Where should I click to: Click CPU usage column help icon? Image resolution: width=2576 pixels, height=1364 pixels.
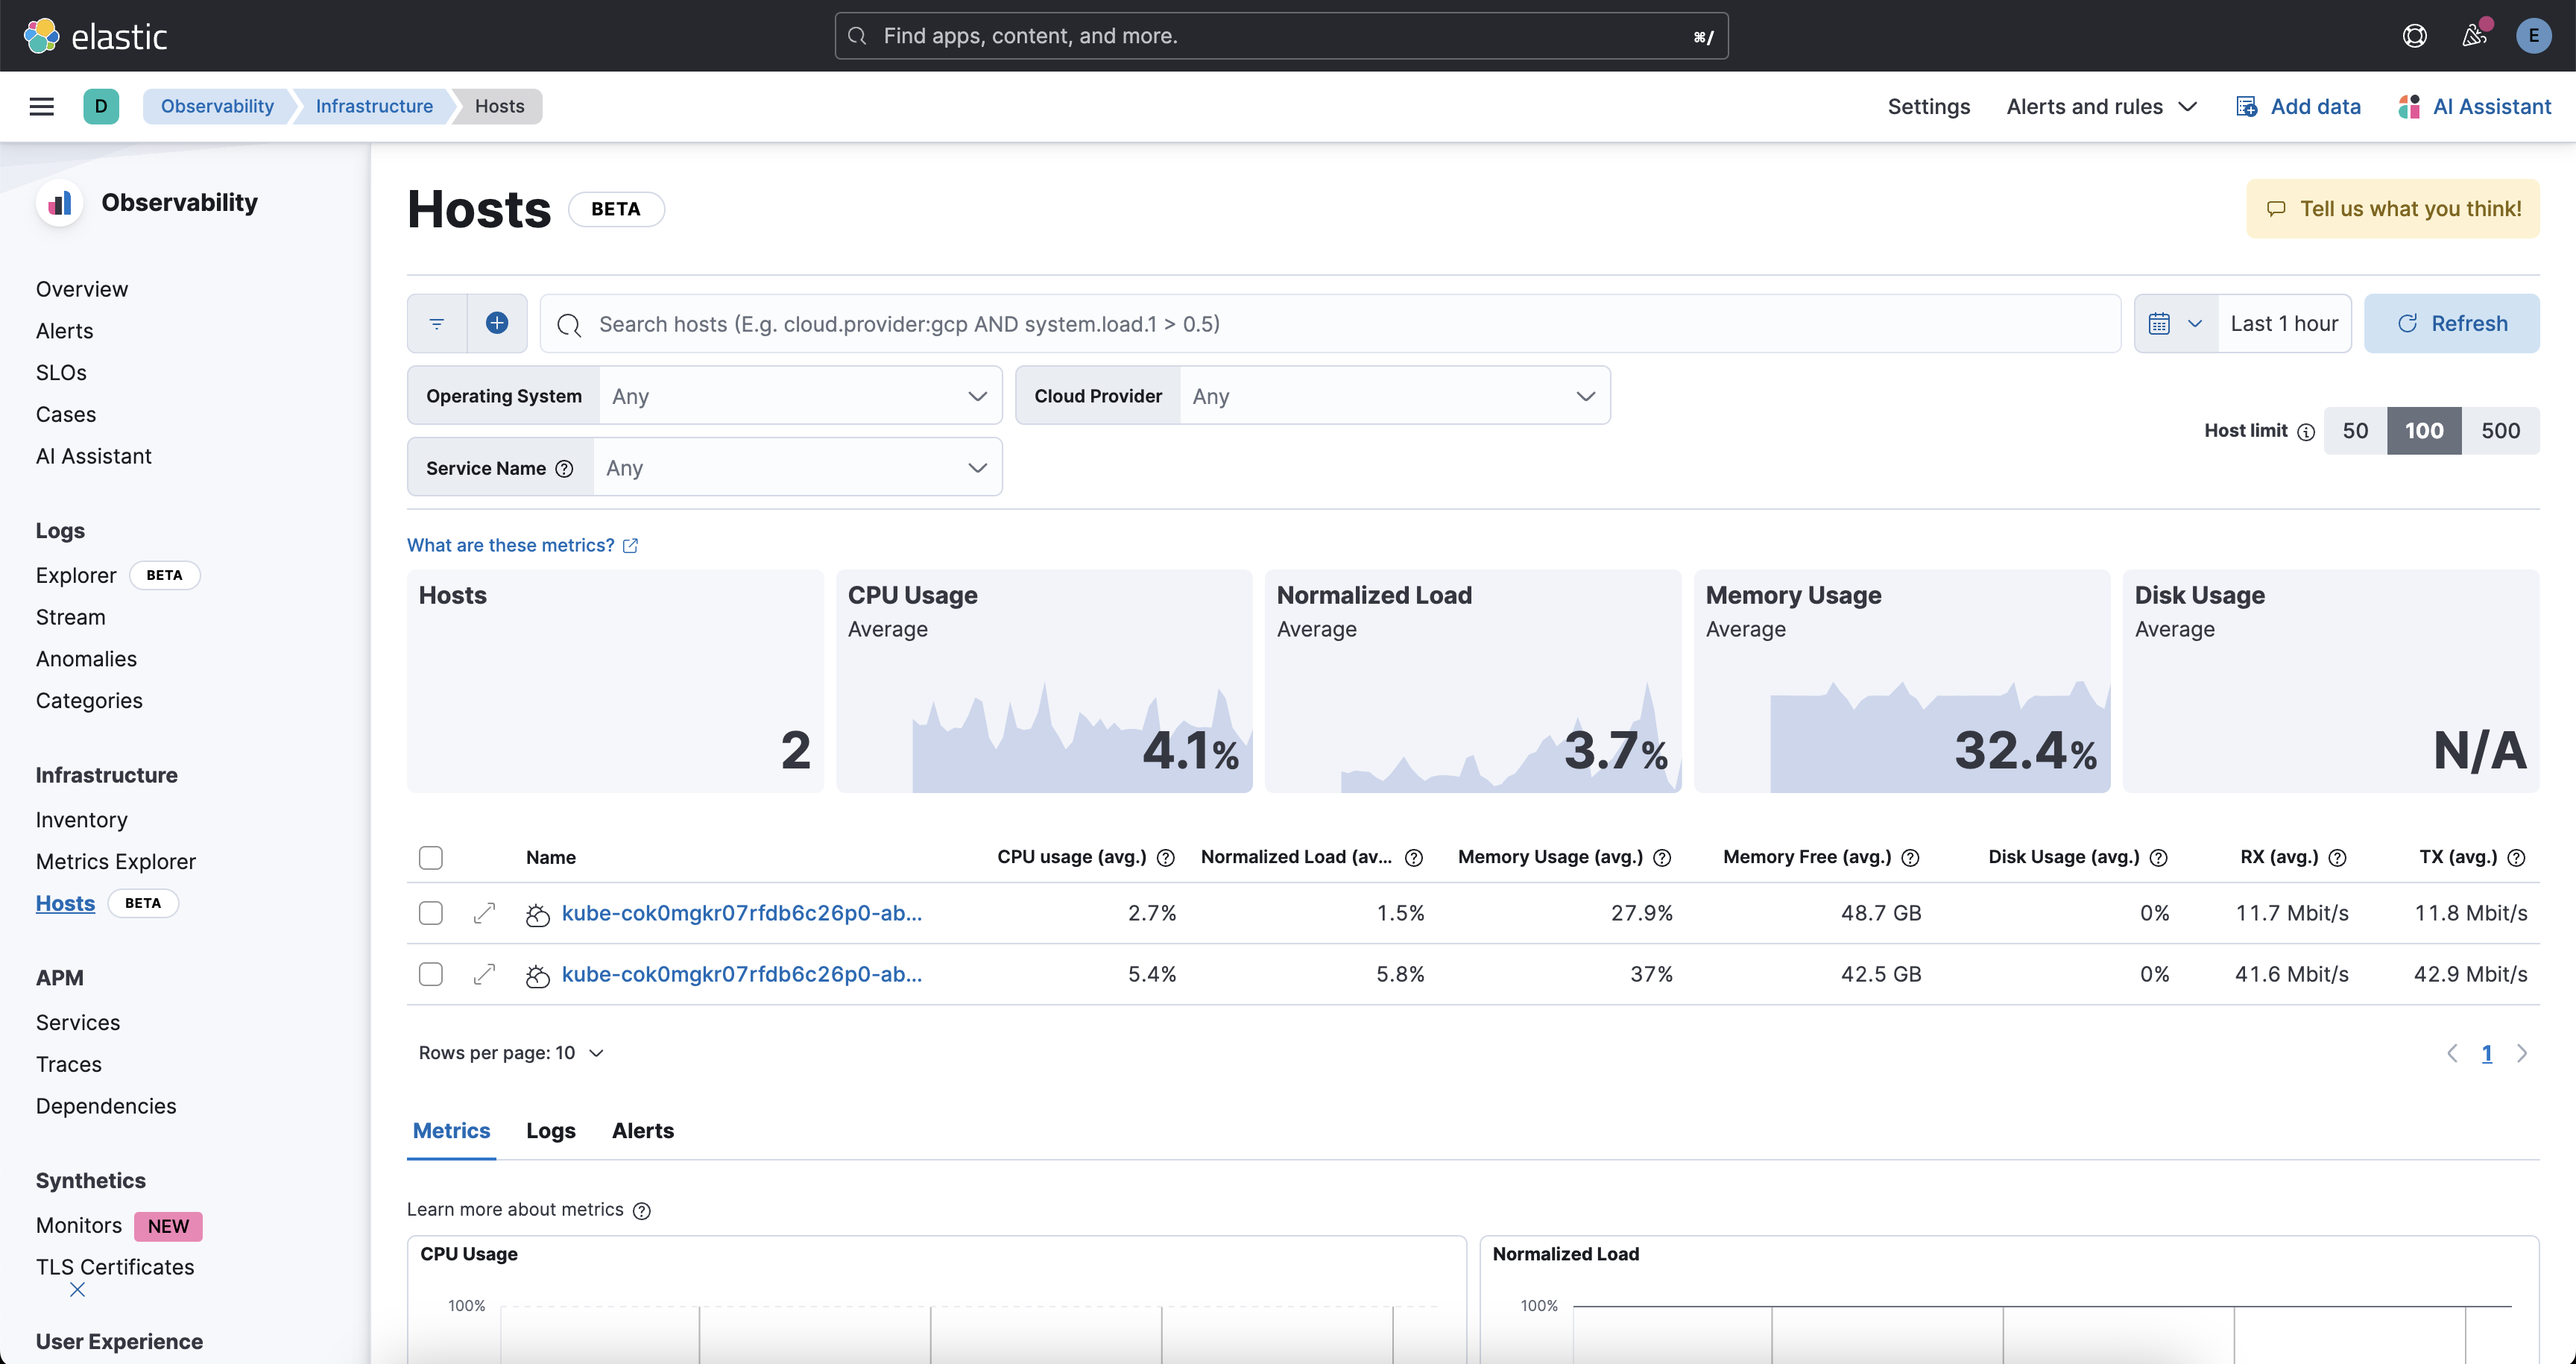pyautogui.click(x=1165, y=858)
